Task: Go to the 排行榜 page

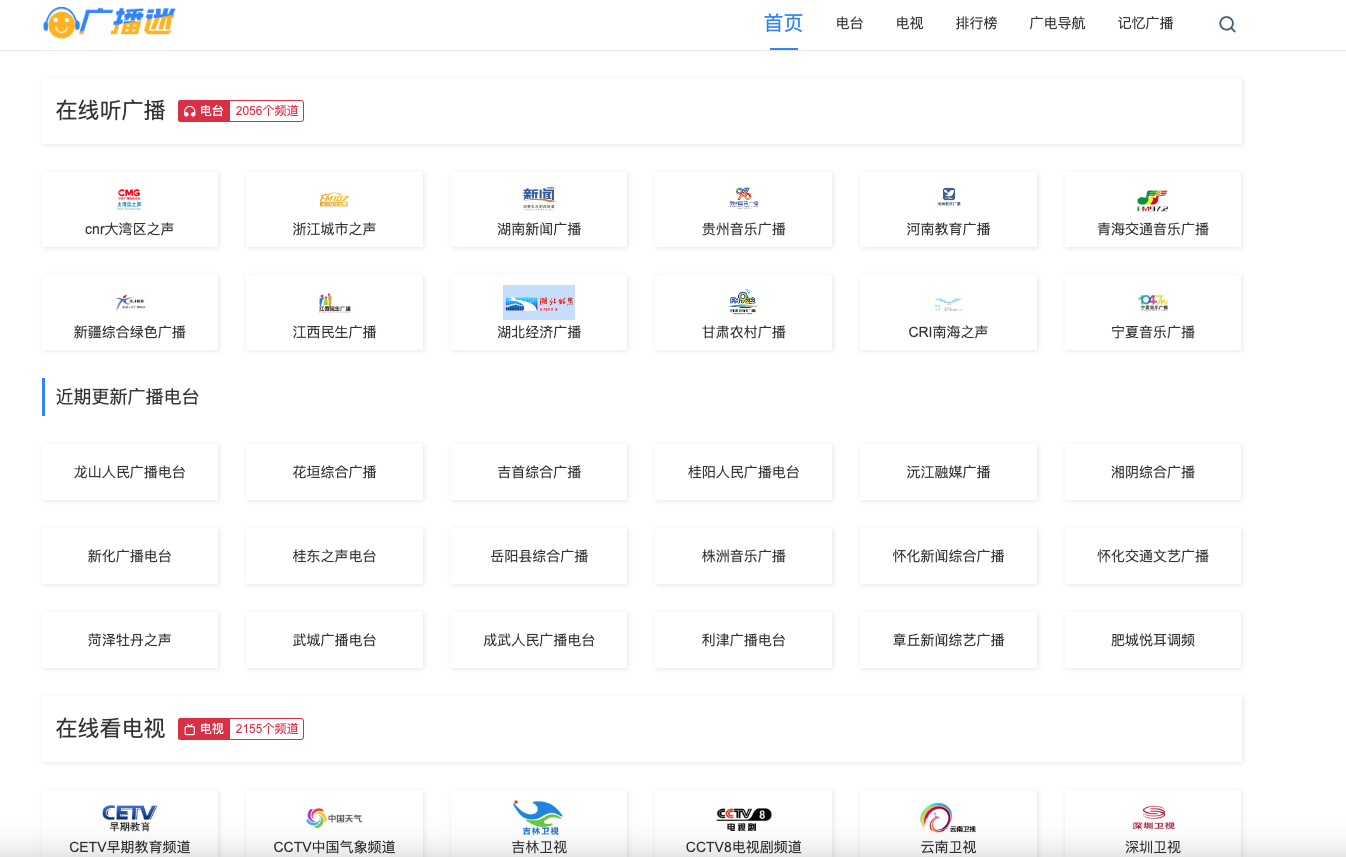Action: coord(976,24)
